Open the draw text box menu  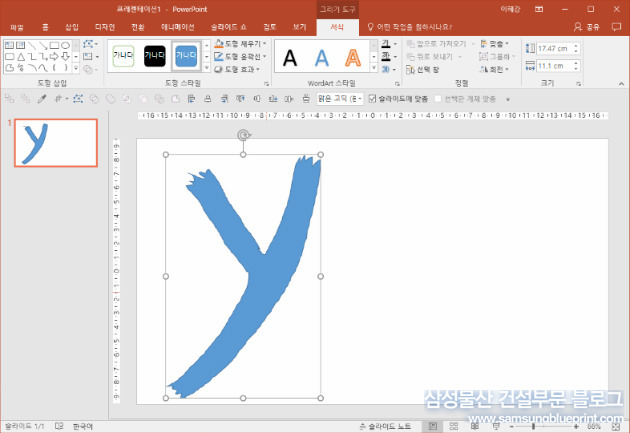click(x=90, y=57)
